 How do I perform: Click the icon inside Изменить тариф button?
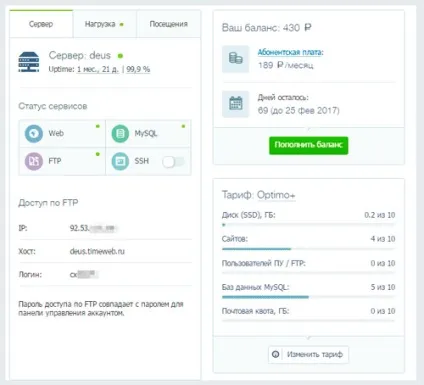click(x=276, y=354)
